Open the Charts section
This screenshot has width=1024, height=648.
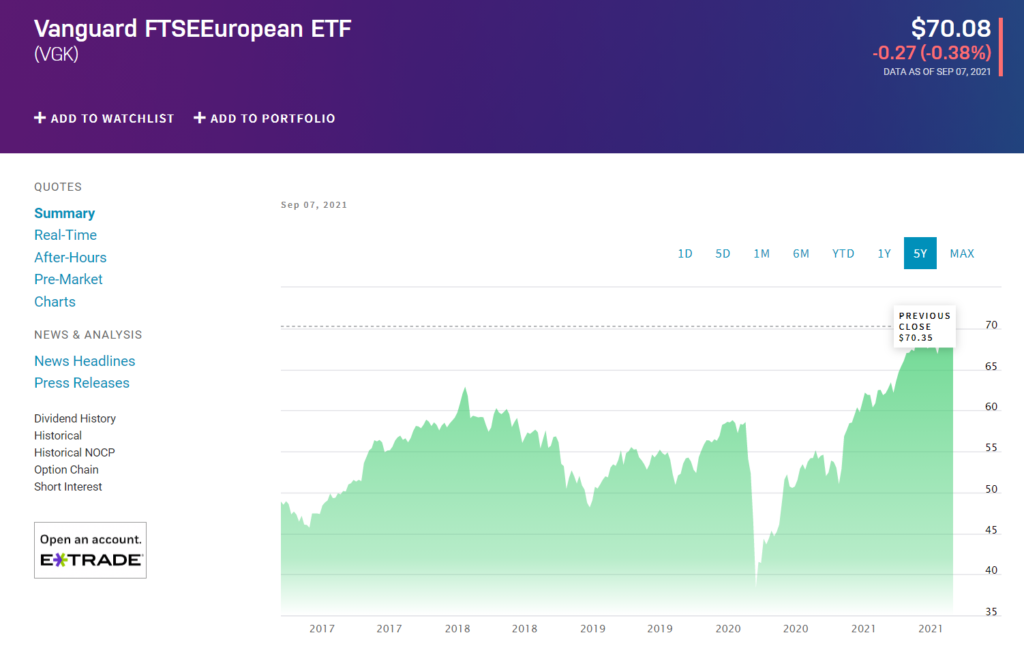click(54, 301)
